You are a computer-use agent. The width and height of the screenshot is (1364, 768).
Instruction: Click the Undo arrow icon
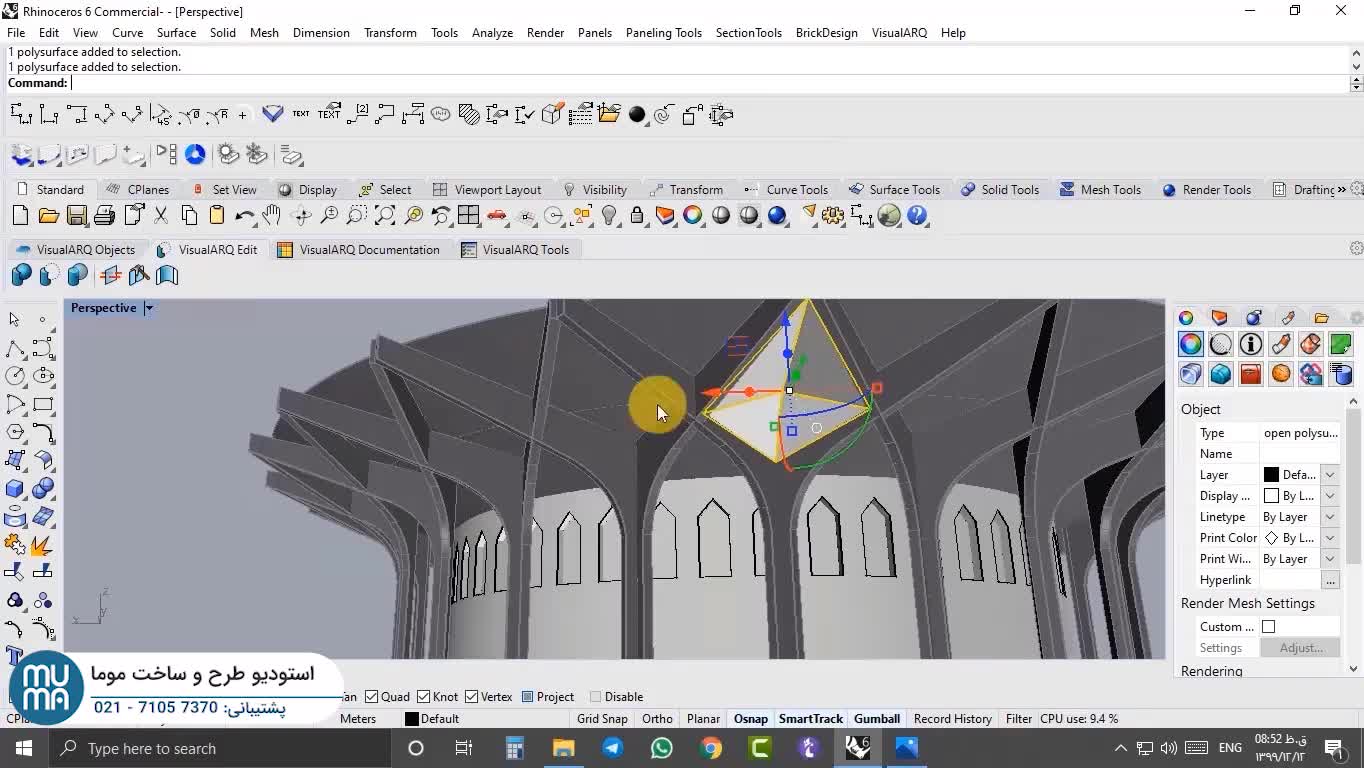tap(244, 216)
